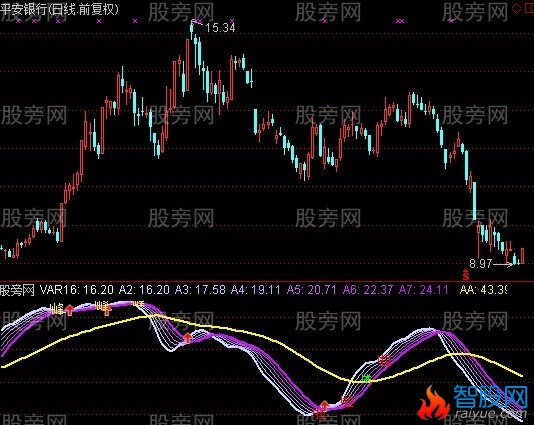Click the red up arrow at the indicator trough

(324, 405)
